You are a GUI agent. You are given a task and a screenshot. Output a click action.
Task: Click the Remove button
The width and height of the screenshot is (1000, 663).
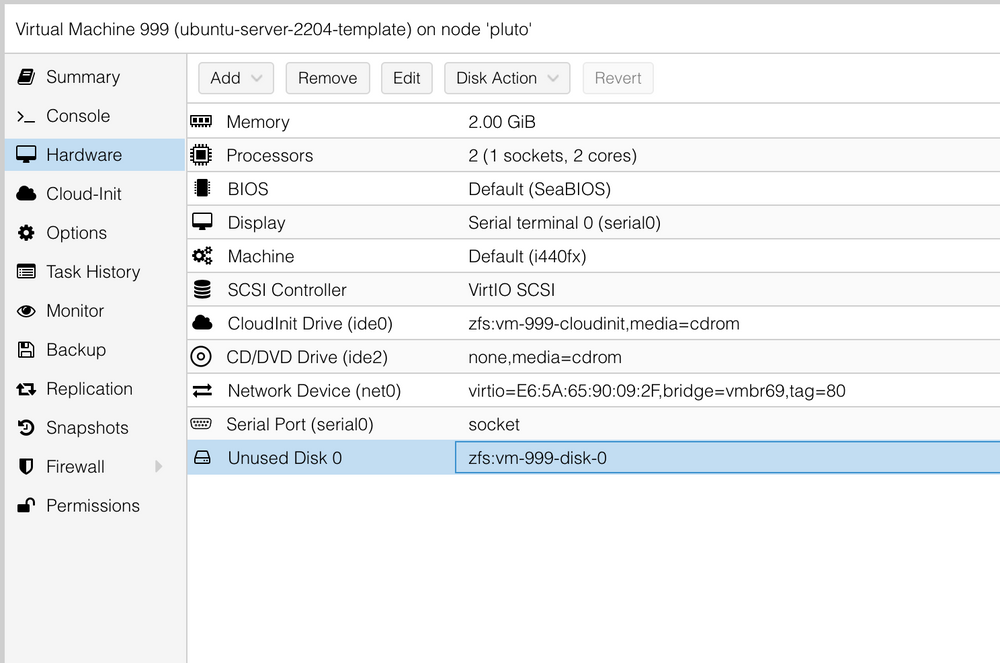coord(327,78)
